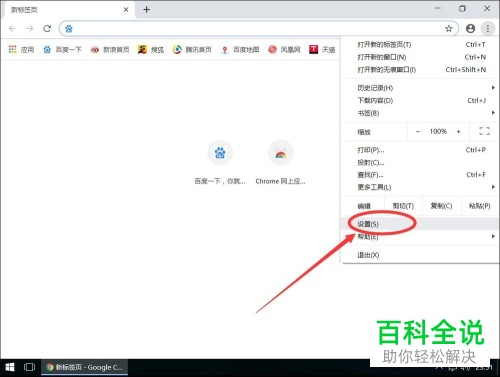The width and height of the screenshot is (500, 377).
Task: Open Settings (S) from the menu
Action: pyautogui.click(x=420, y=224)
